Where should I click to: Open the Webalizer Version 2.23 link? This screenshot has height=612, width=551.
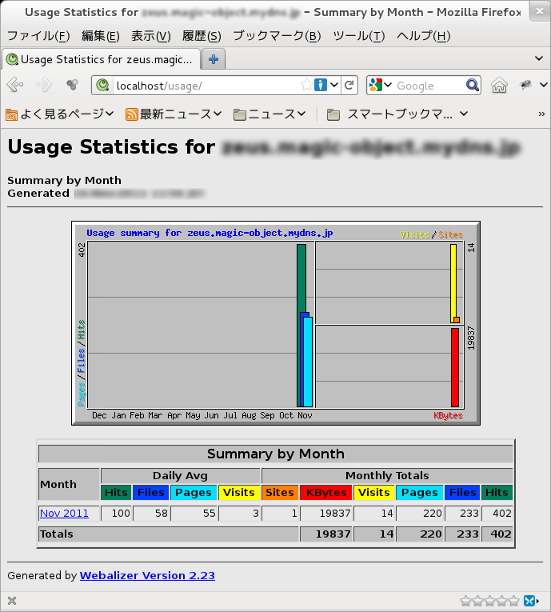[x=147, y=575]
